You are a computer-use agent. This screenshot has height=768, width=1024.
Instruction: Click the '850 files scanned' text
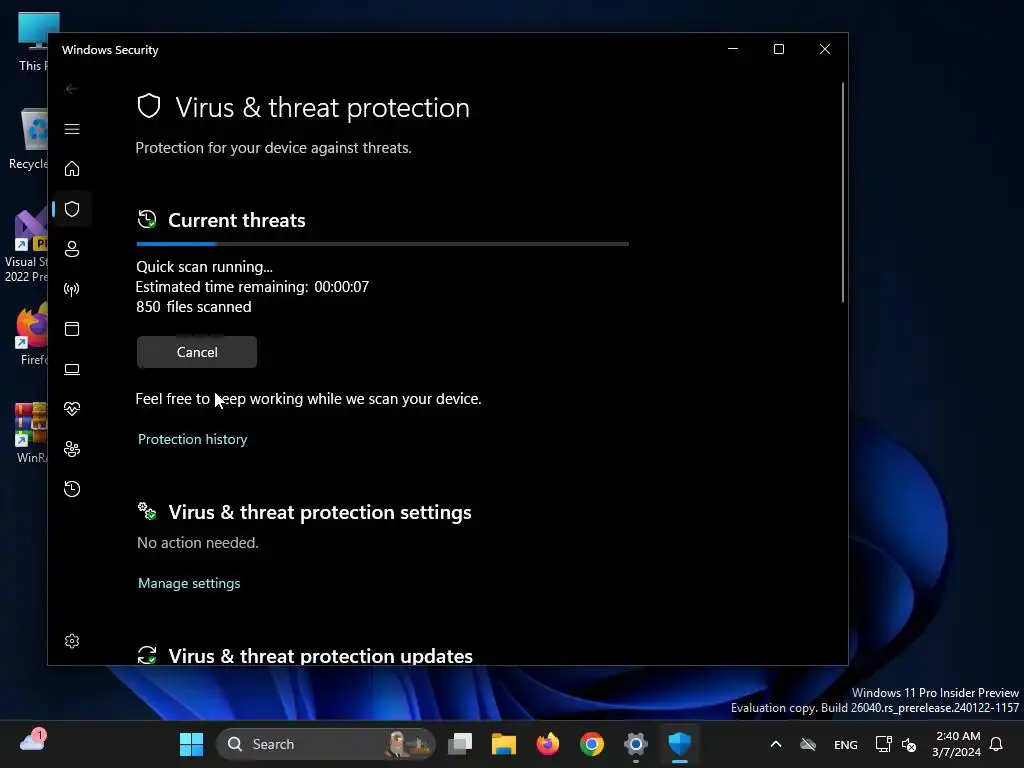(x=193, y=307)
